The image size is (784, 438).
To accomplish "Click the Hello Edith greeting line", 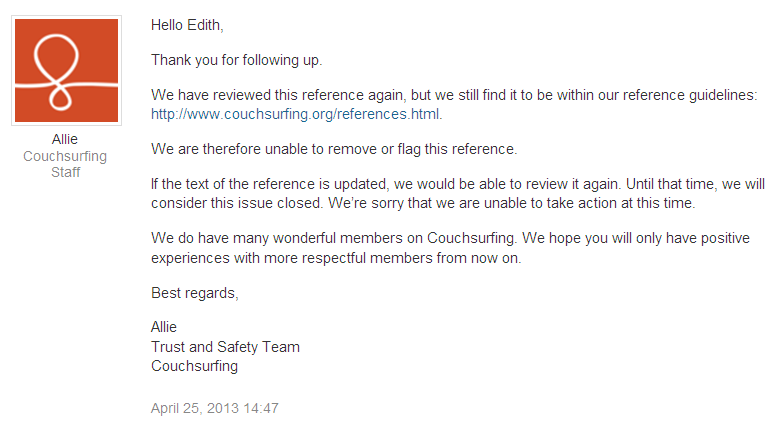I will pos(187,25).
